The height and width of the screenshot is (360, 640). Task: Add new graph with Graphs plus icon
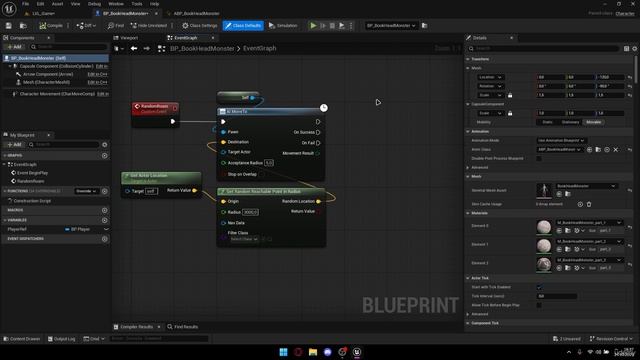105,156
